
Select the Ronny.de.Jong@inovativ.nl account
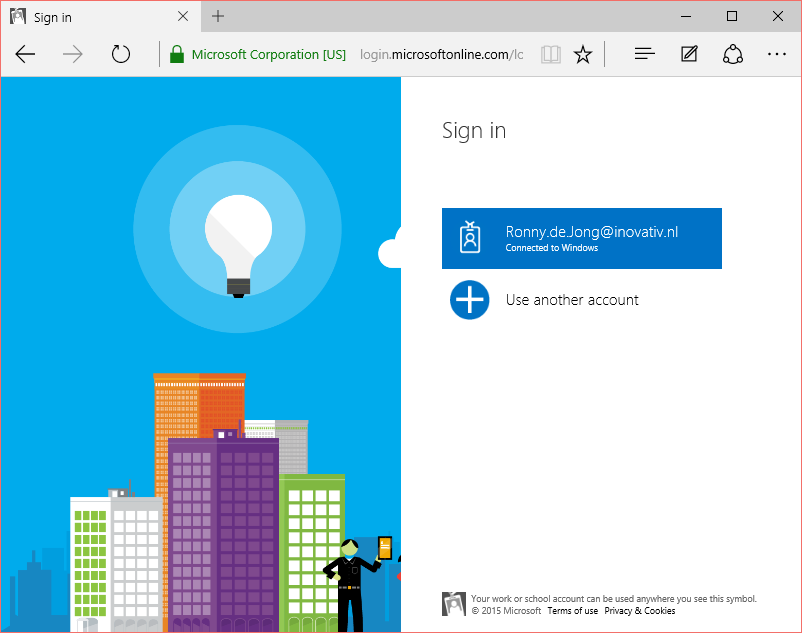click(582, 238)
